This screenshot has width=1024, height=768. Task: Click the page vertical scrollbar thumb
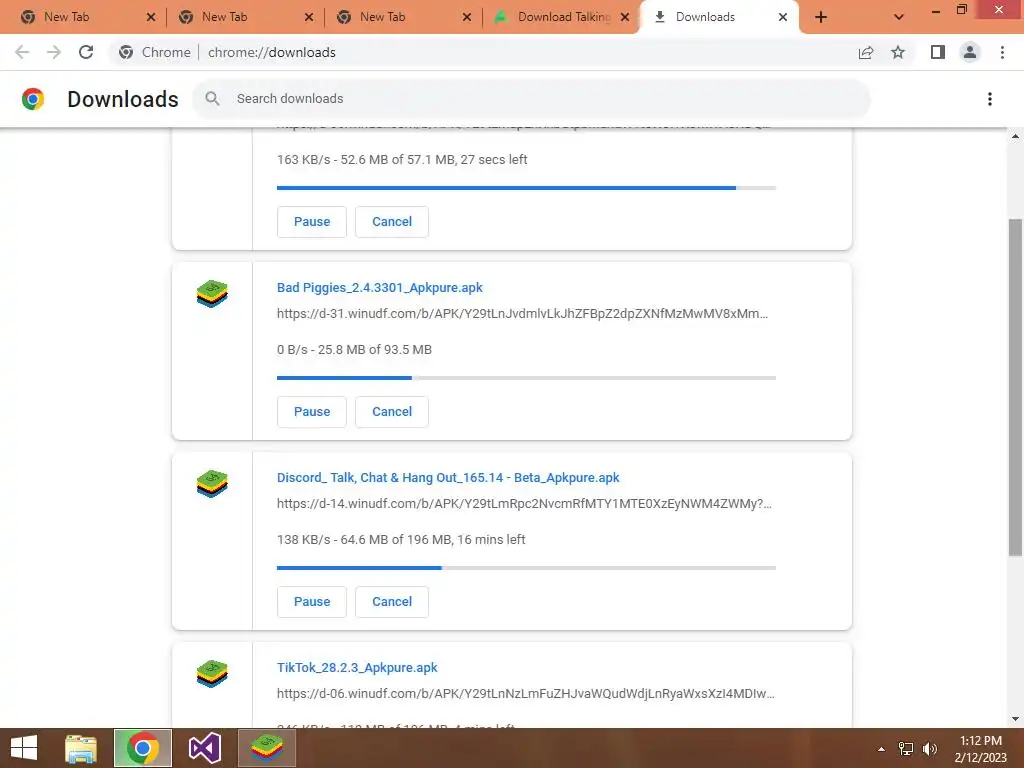click(1015, 387)
